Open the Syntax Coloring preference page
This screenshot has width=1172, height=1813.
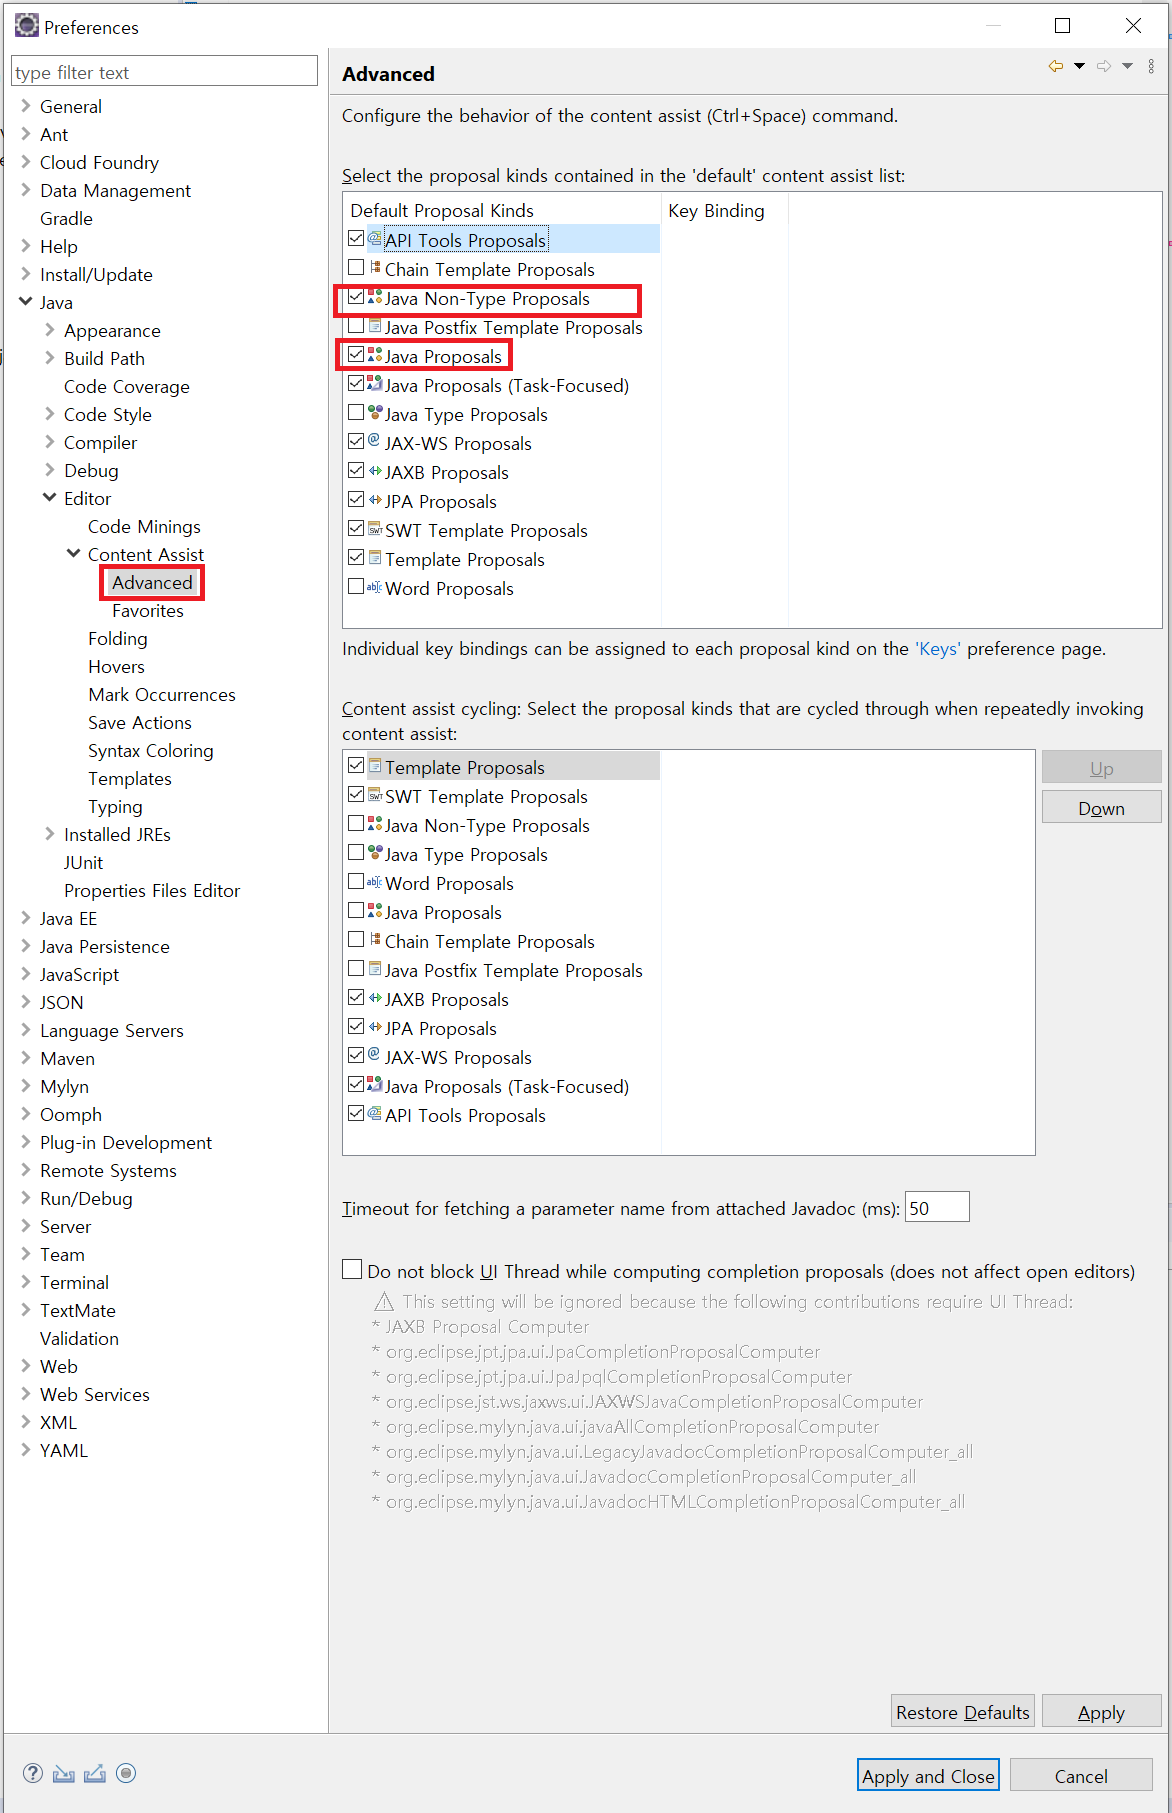151,751
